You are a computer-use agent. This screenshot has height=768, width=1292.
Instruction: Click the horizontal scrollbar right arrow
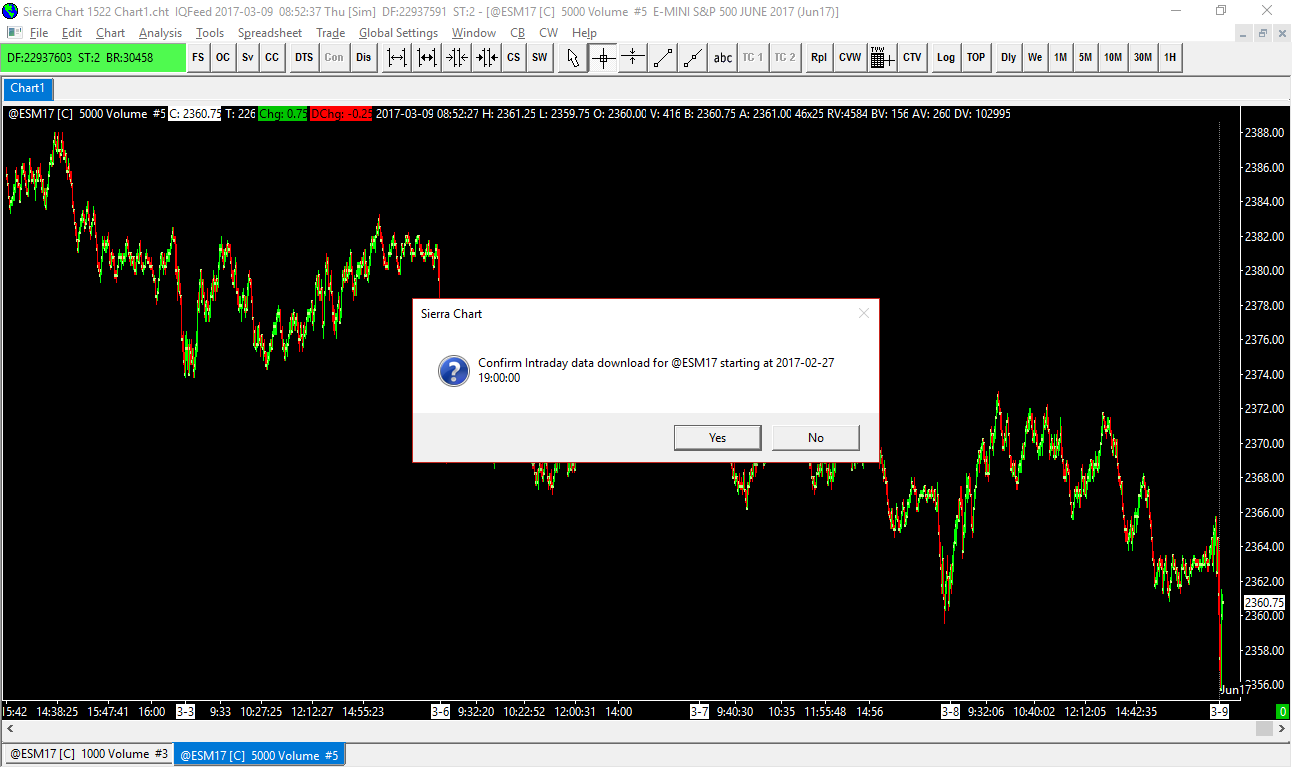[1283, 730]
